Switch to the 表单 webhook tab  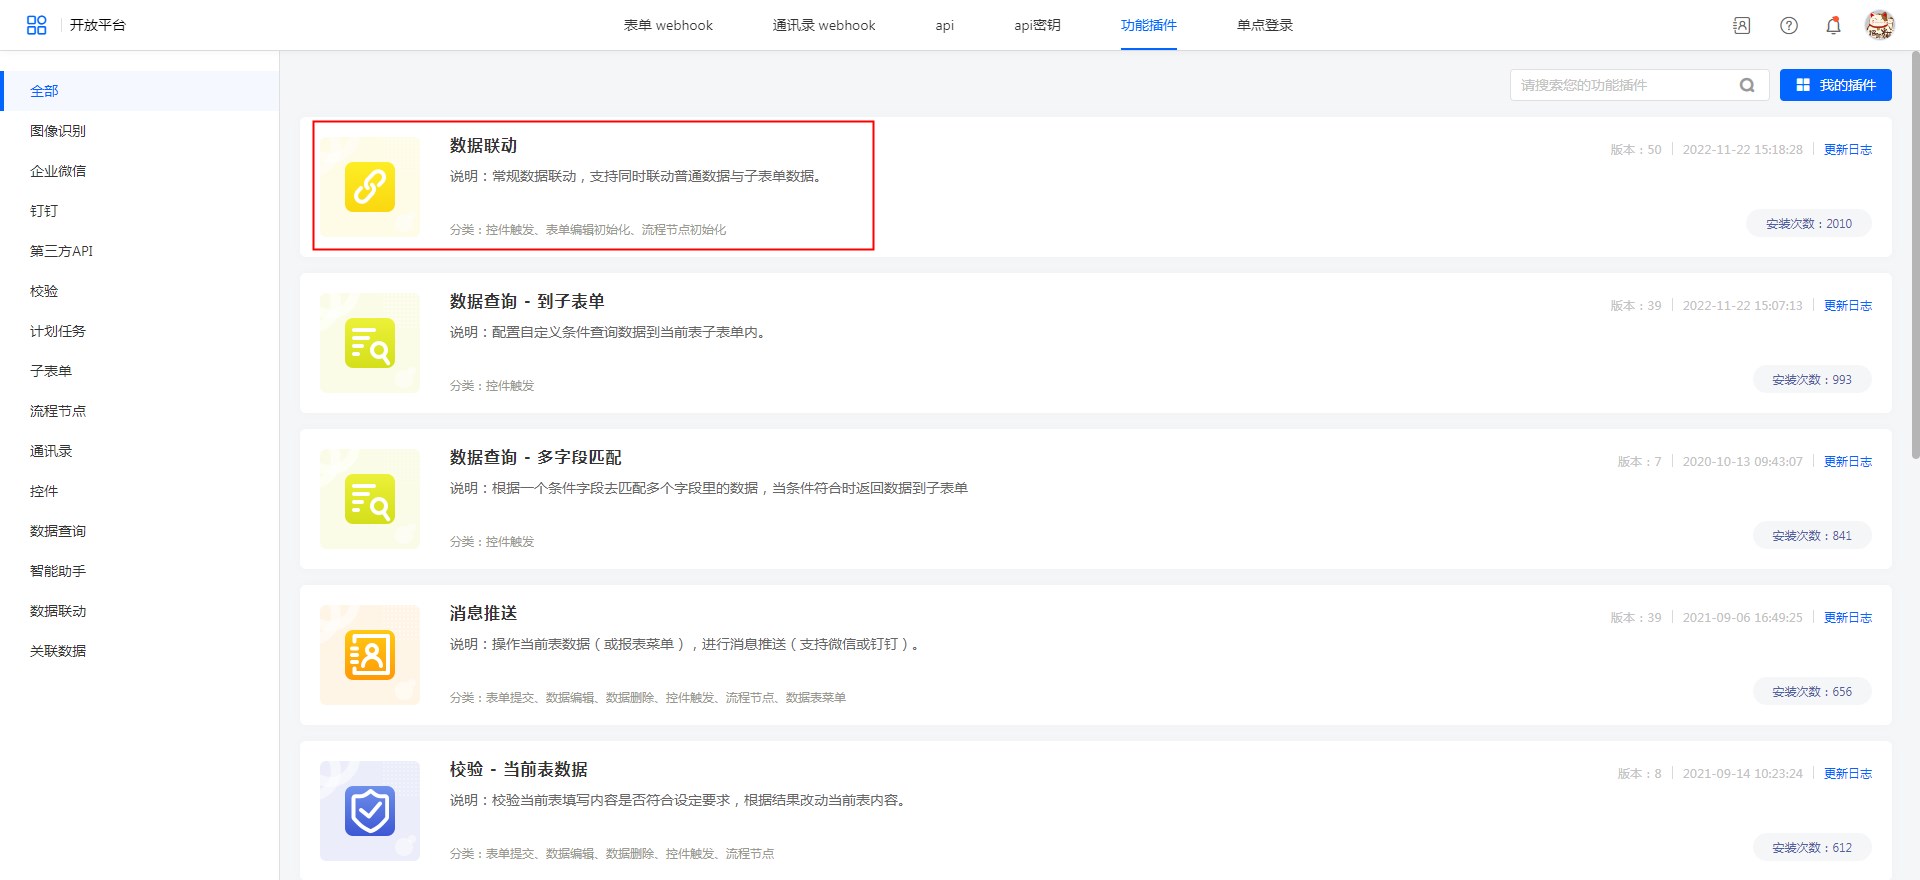click(x=668, y=25)
